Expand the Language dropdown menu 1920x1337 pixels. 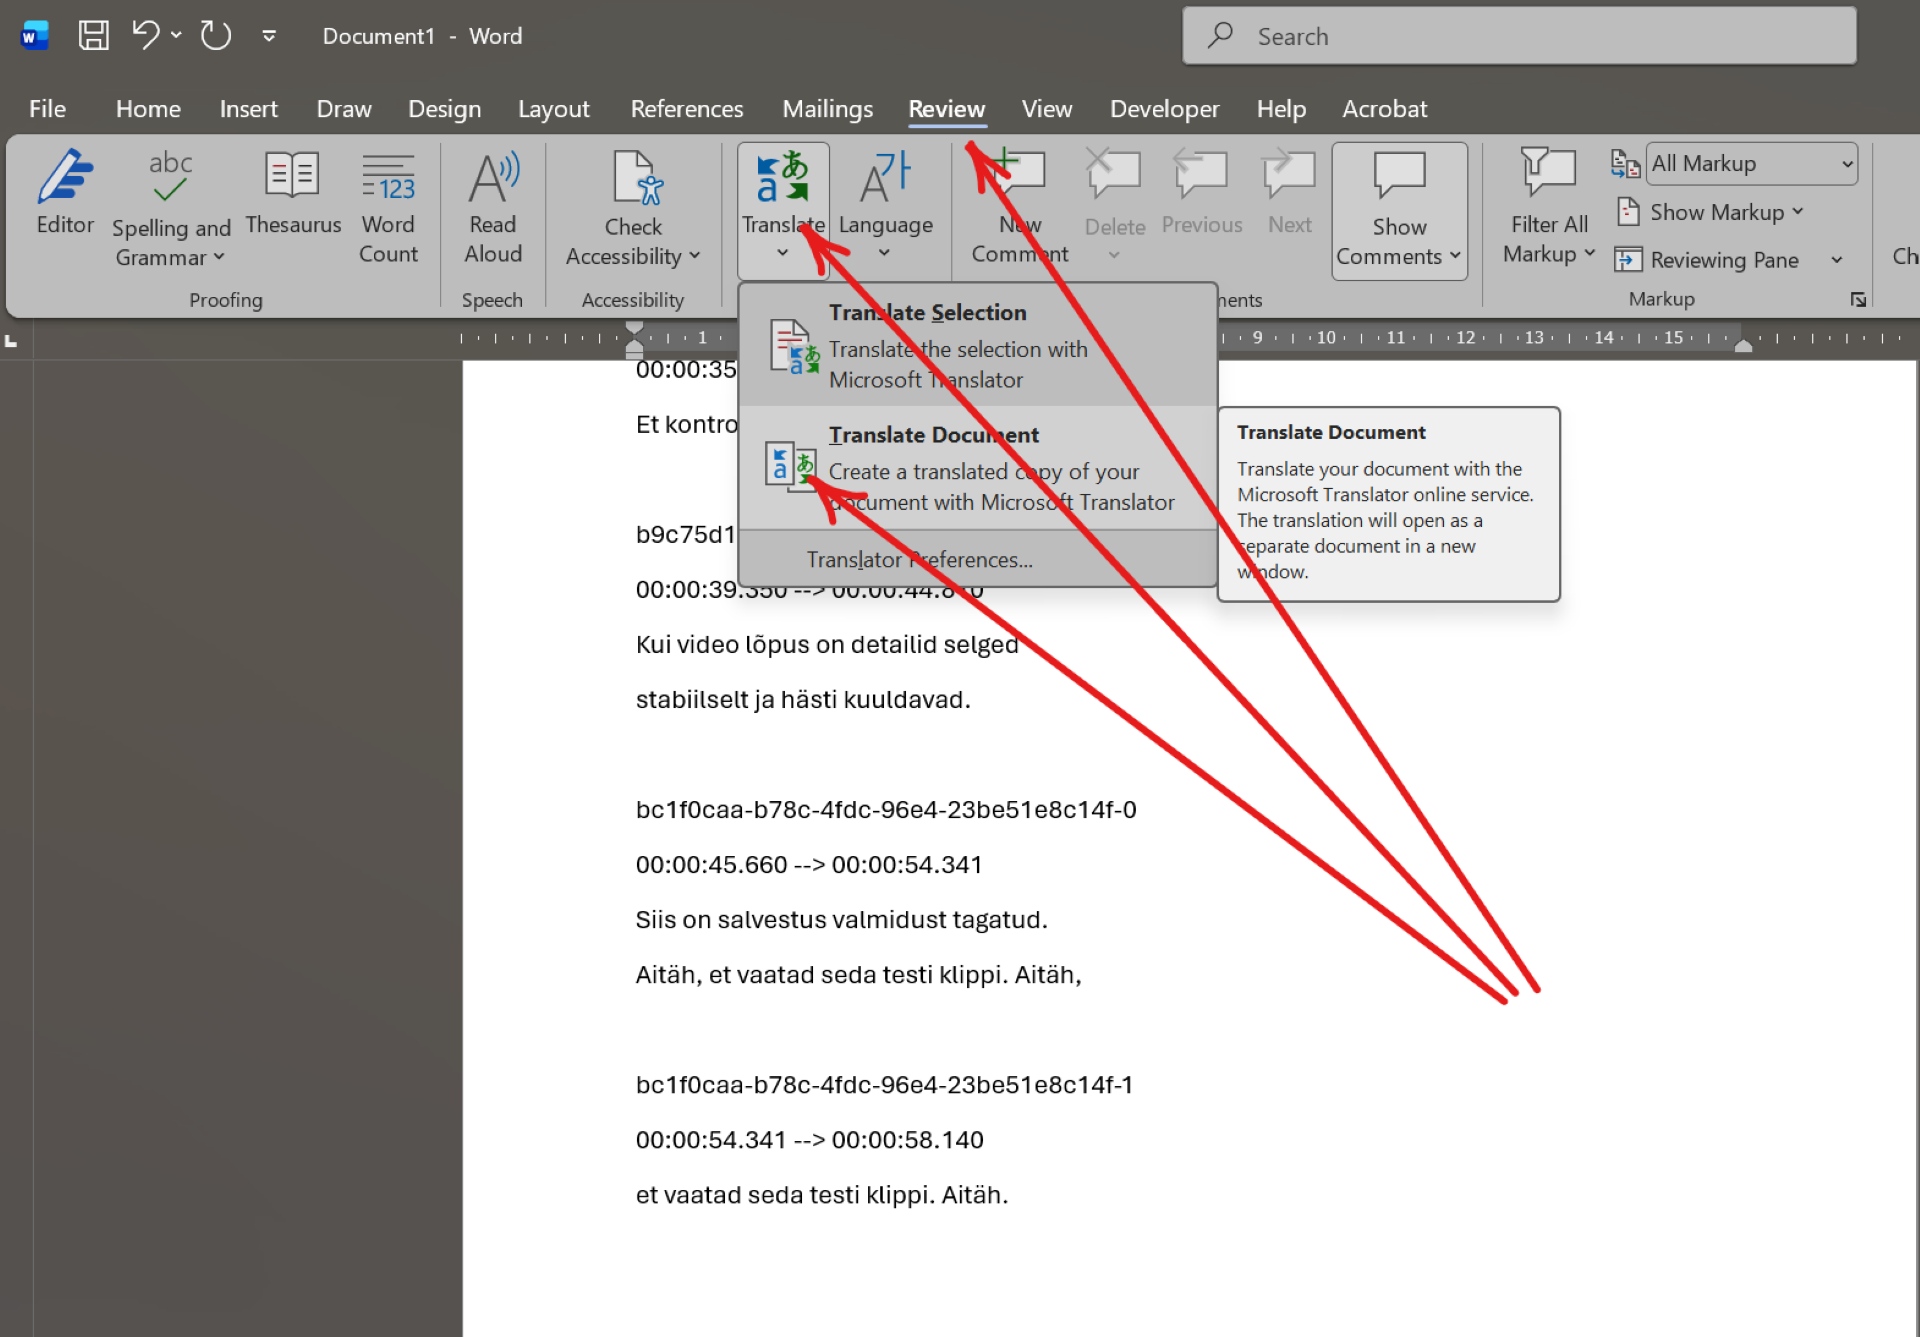click(885, 252)
